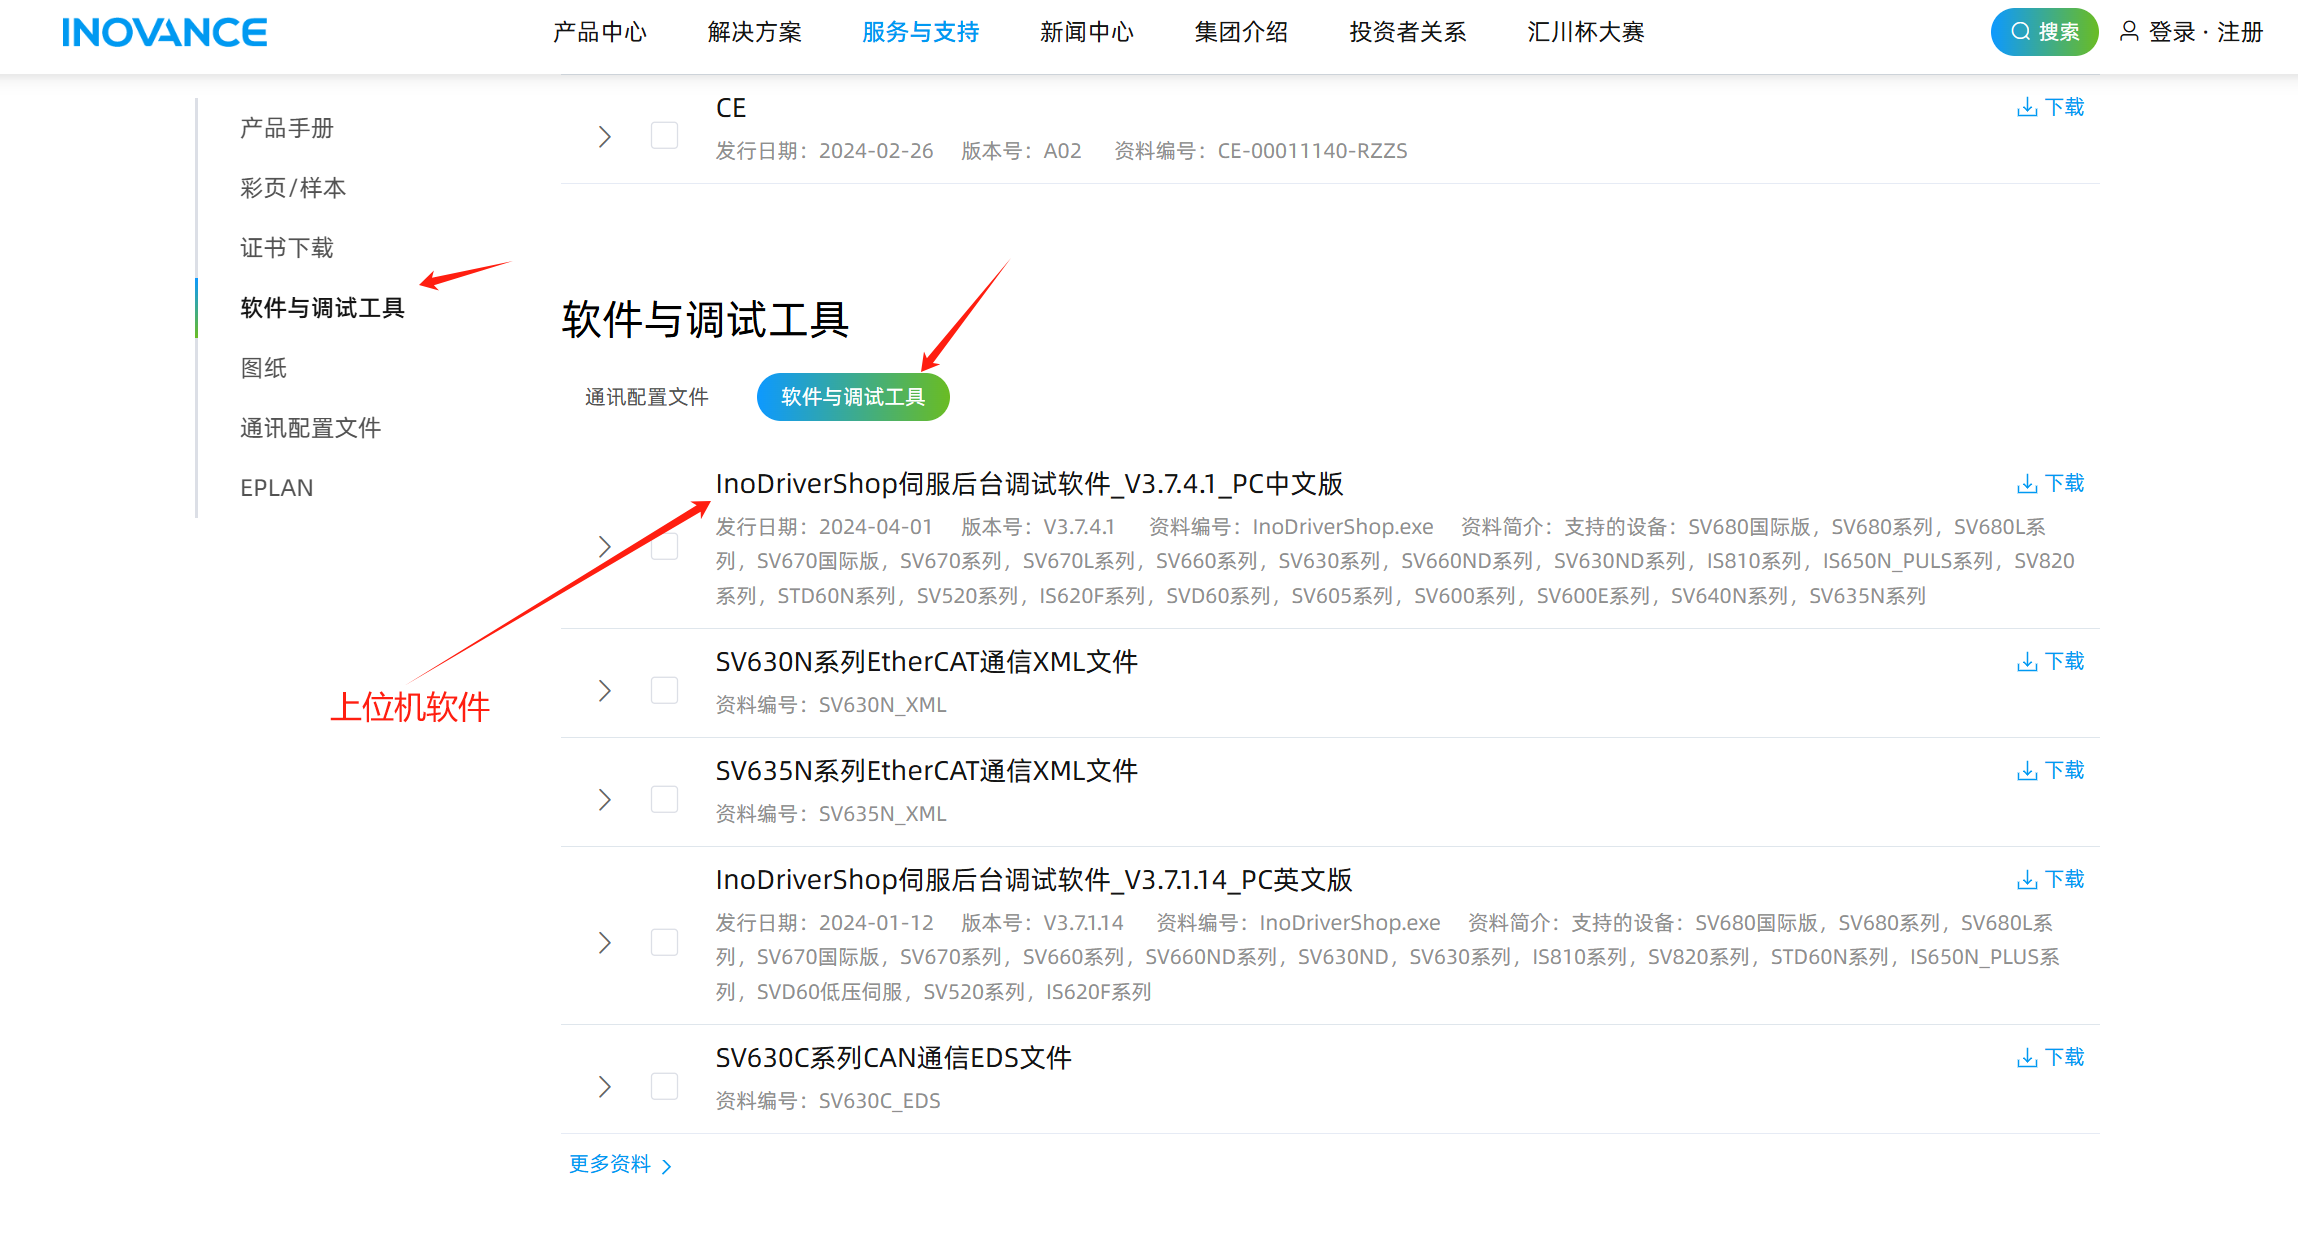2298x1246 pixels.
Task: Download InoDriverShop V3.7.4.1 PC Chinese version
Action: click(2050, 484)
